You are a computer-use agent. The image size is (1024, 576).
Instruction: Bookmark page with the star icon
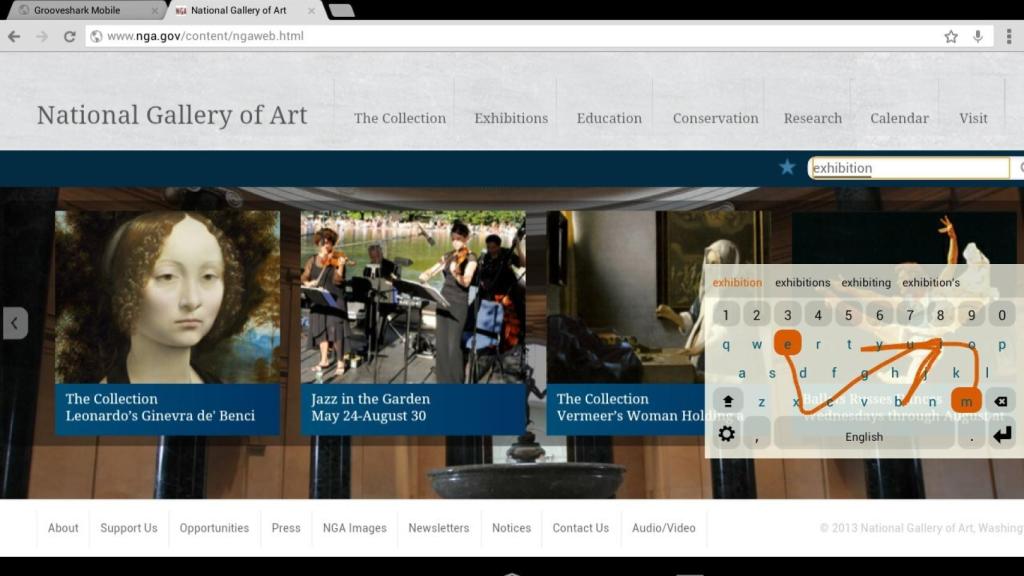coord(951,36)
